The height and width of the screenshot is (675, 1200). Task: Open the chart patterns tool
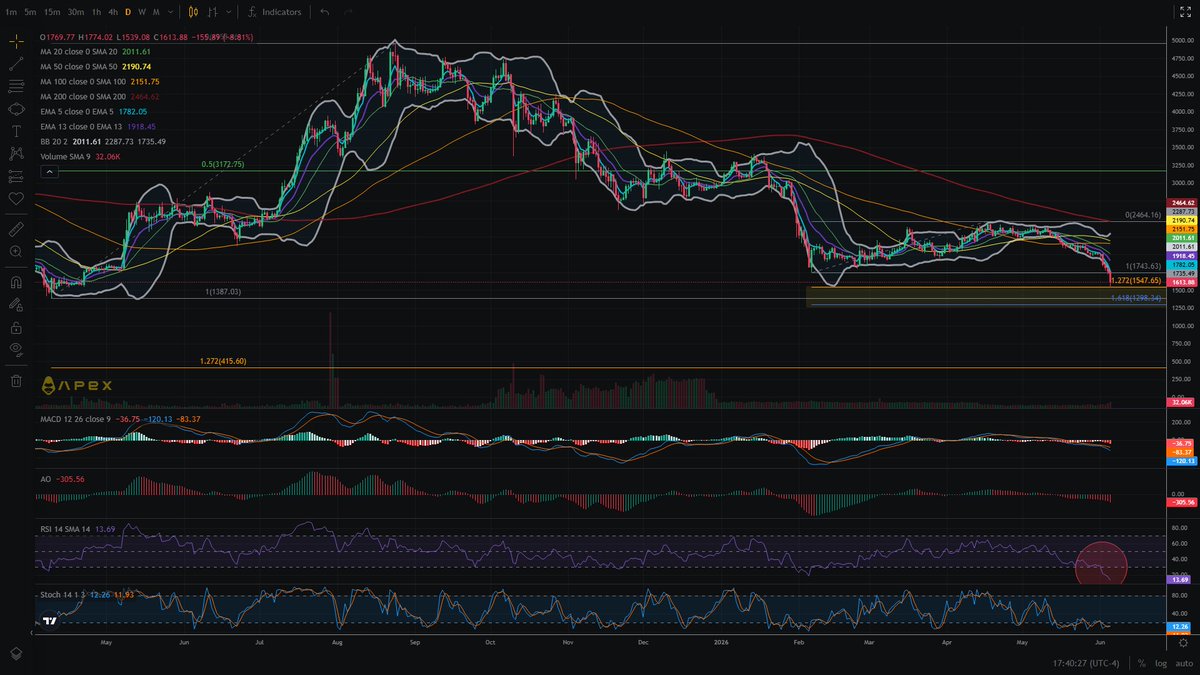coord(15,153)
